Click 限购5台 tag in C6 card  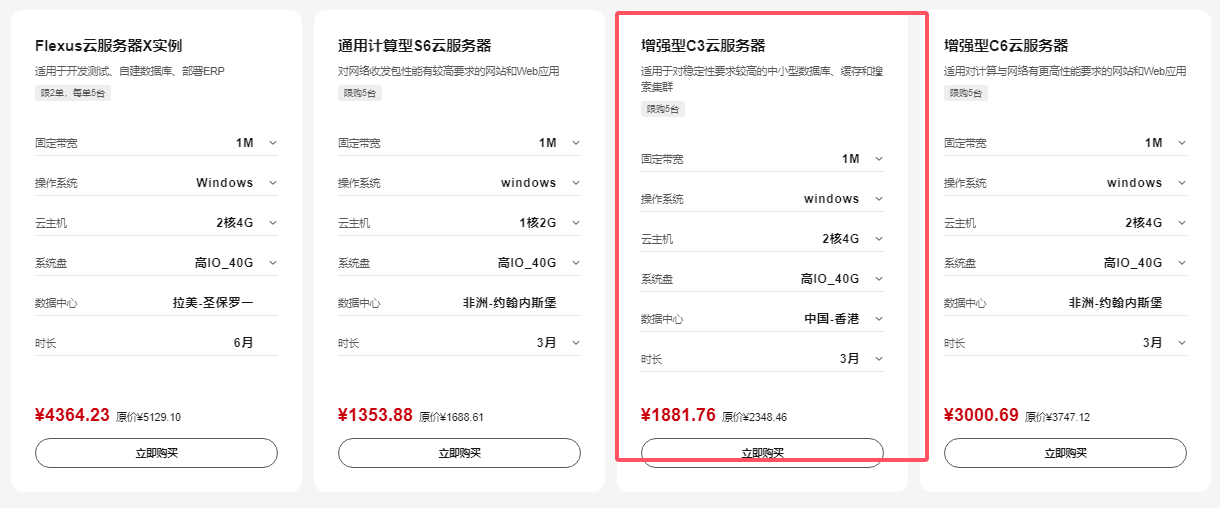(x=966, y=93)
